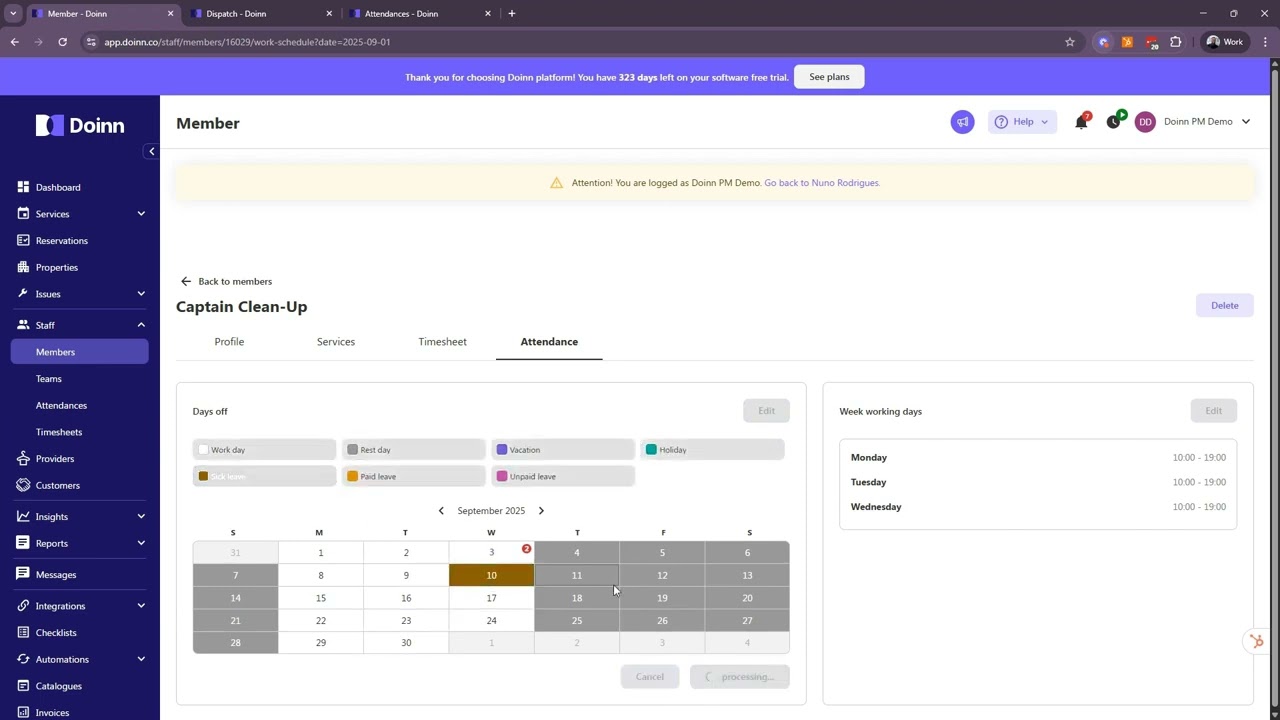The width and height of the screenshot is (1280, 720).
Task: Select the Work day legend option
Action: (264, 450)
